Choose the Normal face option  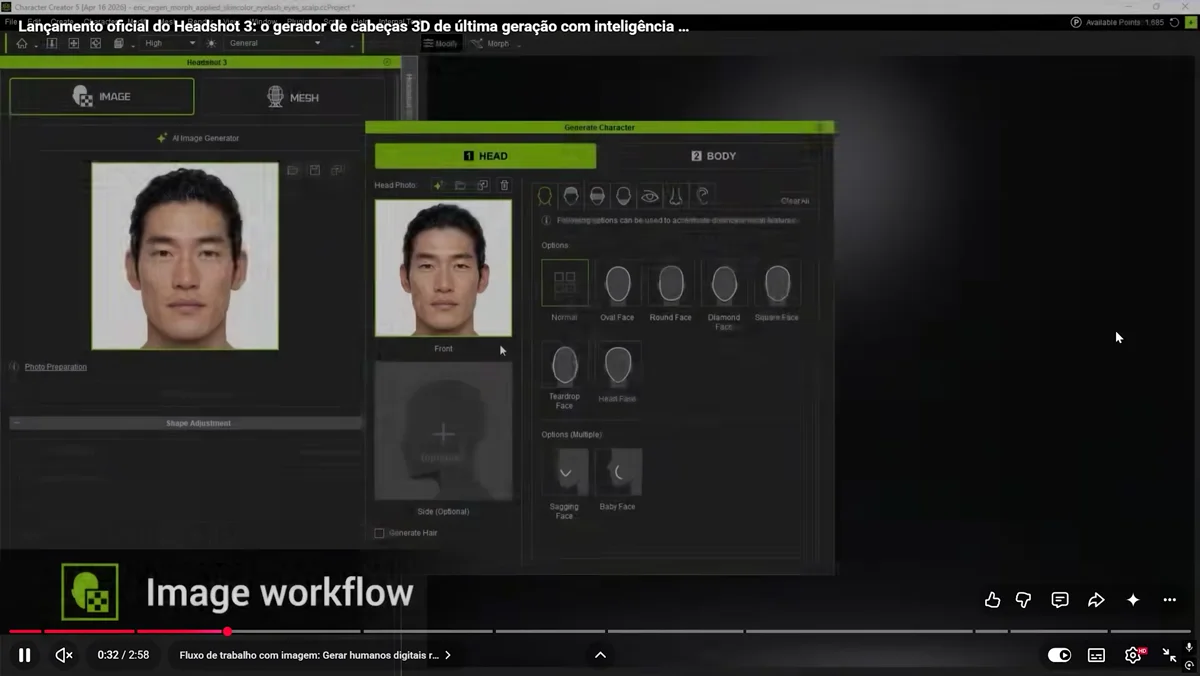point(565,283)
